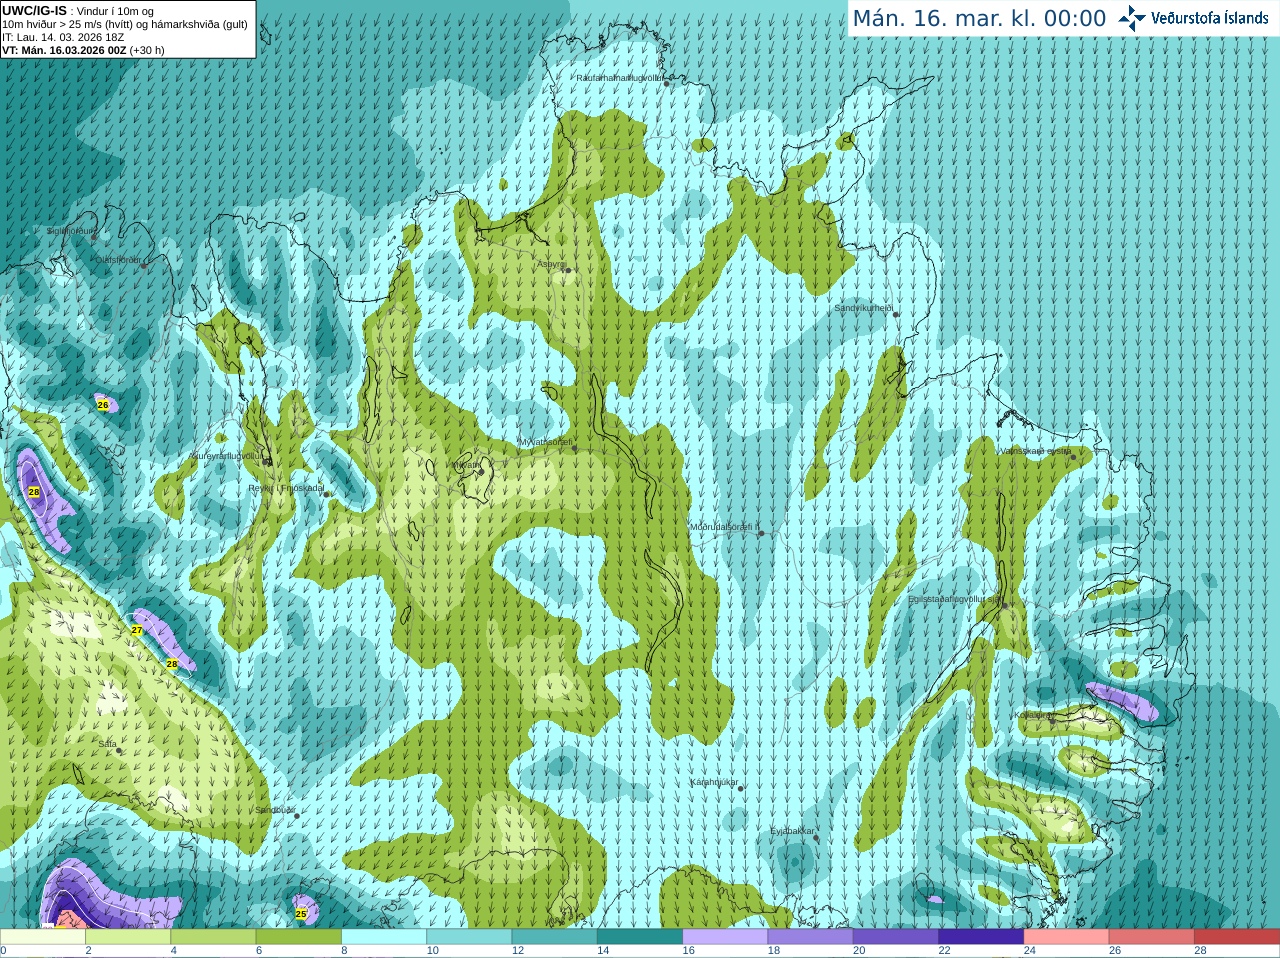Image resolution: width=1280 pixels, height=958 pixels.
Task: Pick the 10–12 m/s turquoise legend swatch
Action: (469, 937)
